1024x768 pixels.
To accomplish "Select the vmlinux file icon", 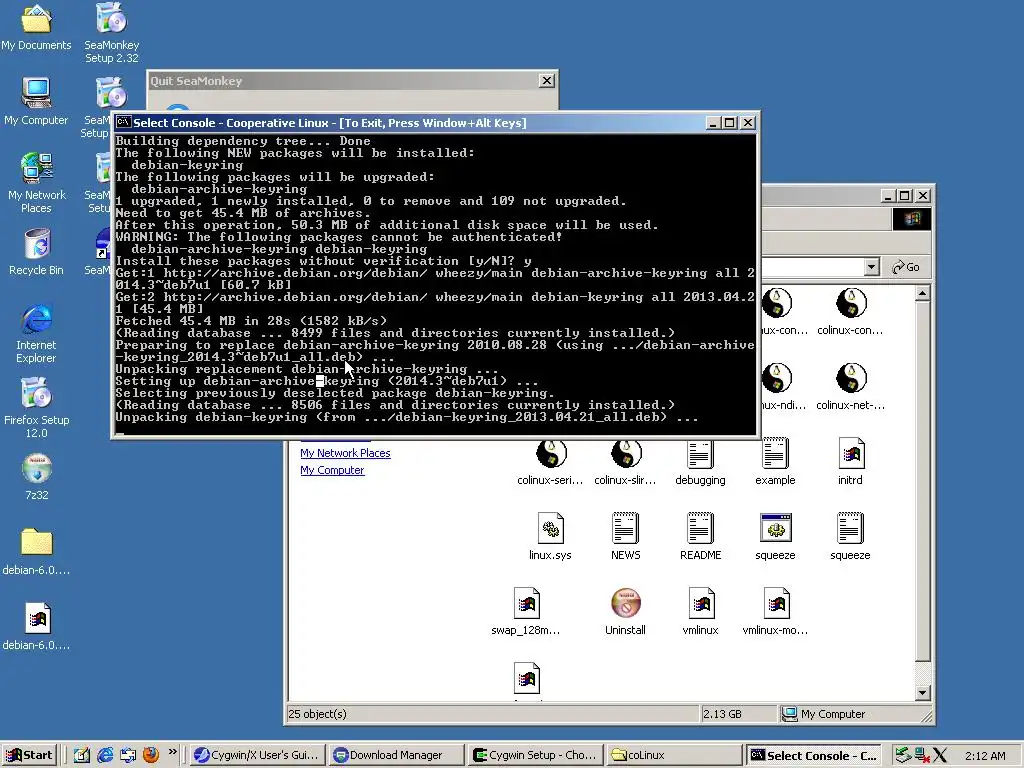I will (700, 613).
